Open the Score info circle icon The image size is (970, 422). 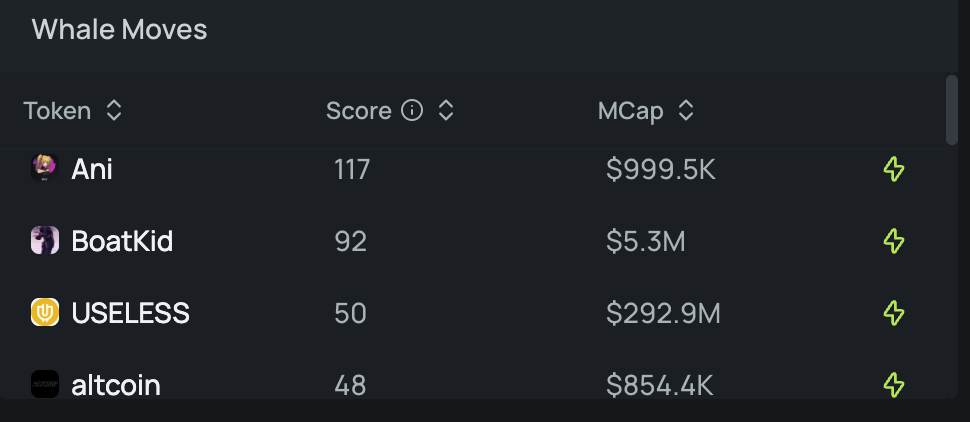(412, 111)
